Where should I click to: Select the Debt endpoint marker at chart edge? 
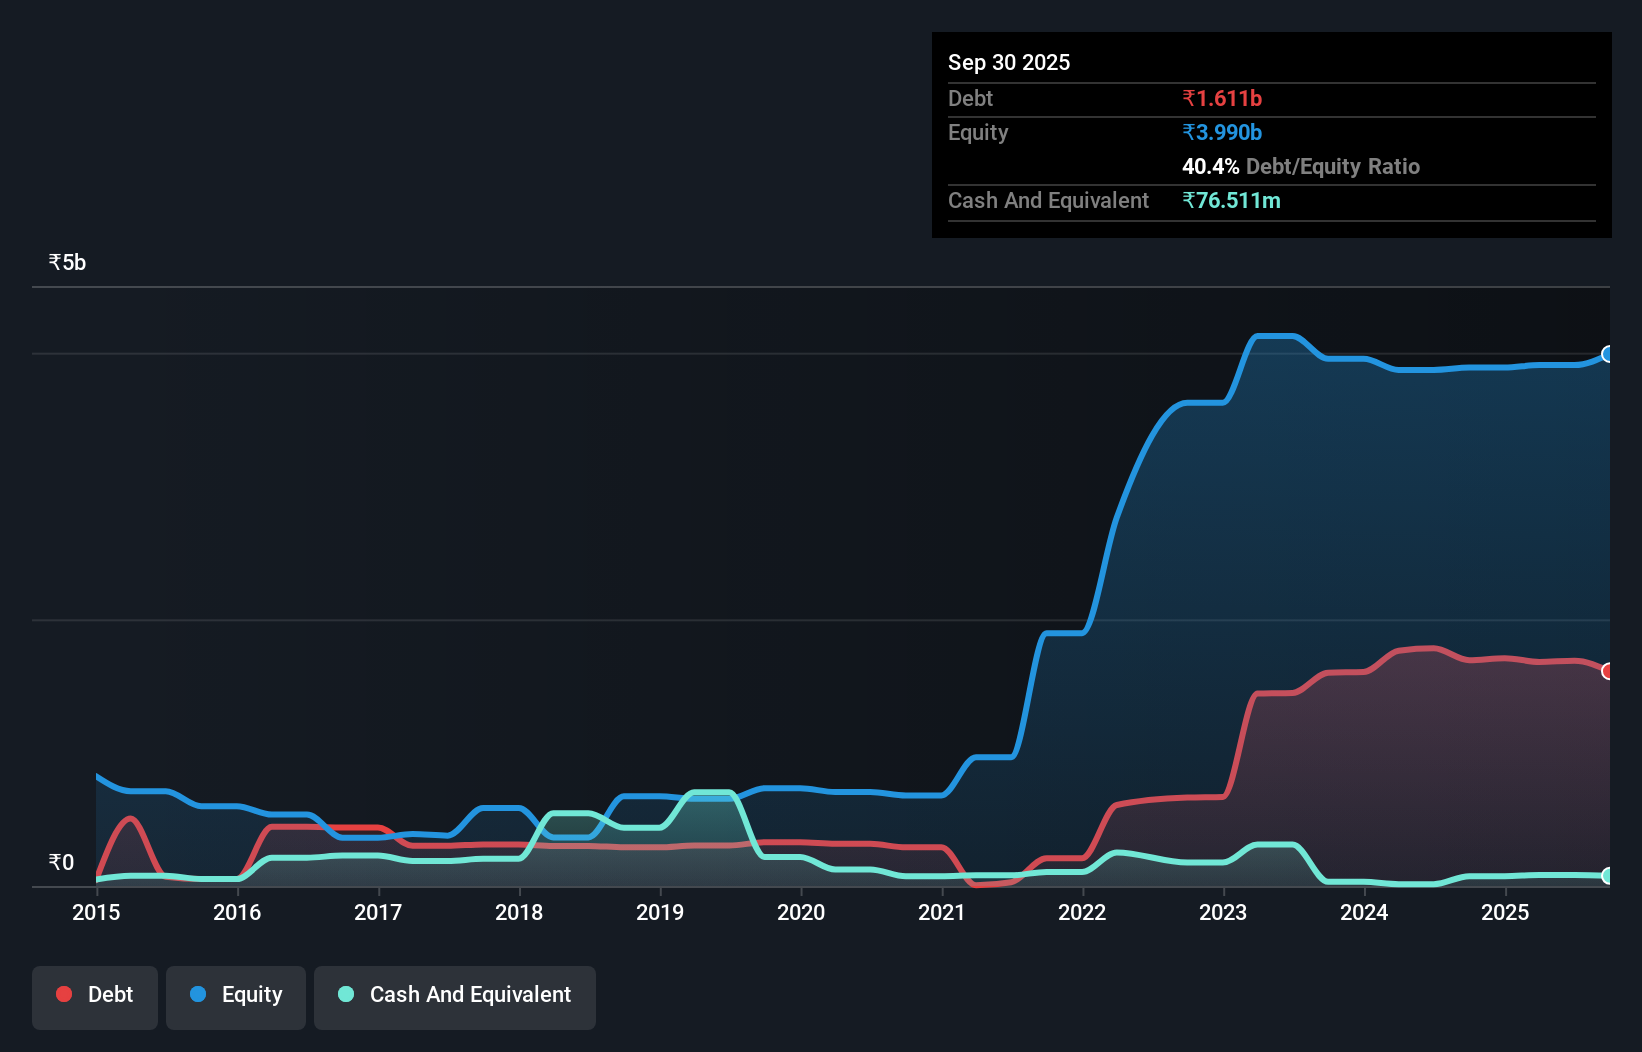pyautogui.click(x=1606, y=671)
